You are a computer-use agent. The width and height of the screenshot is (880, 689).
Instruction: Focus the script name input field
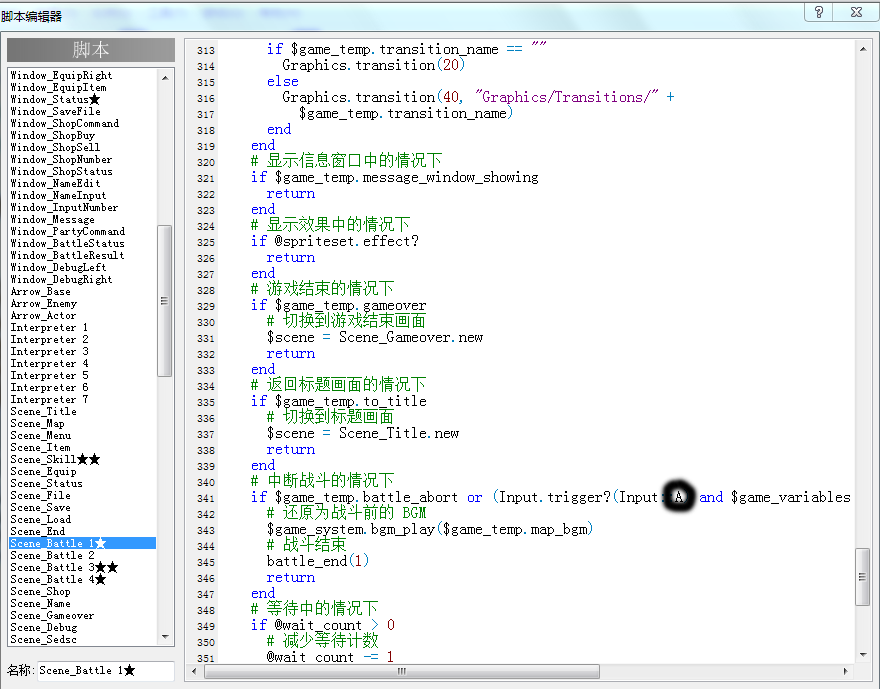click(106, 670)
